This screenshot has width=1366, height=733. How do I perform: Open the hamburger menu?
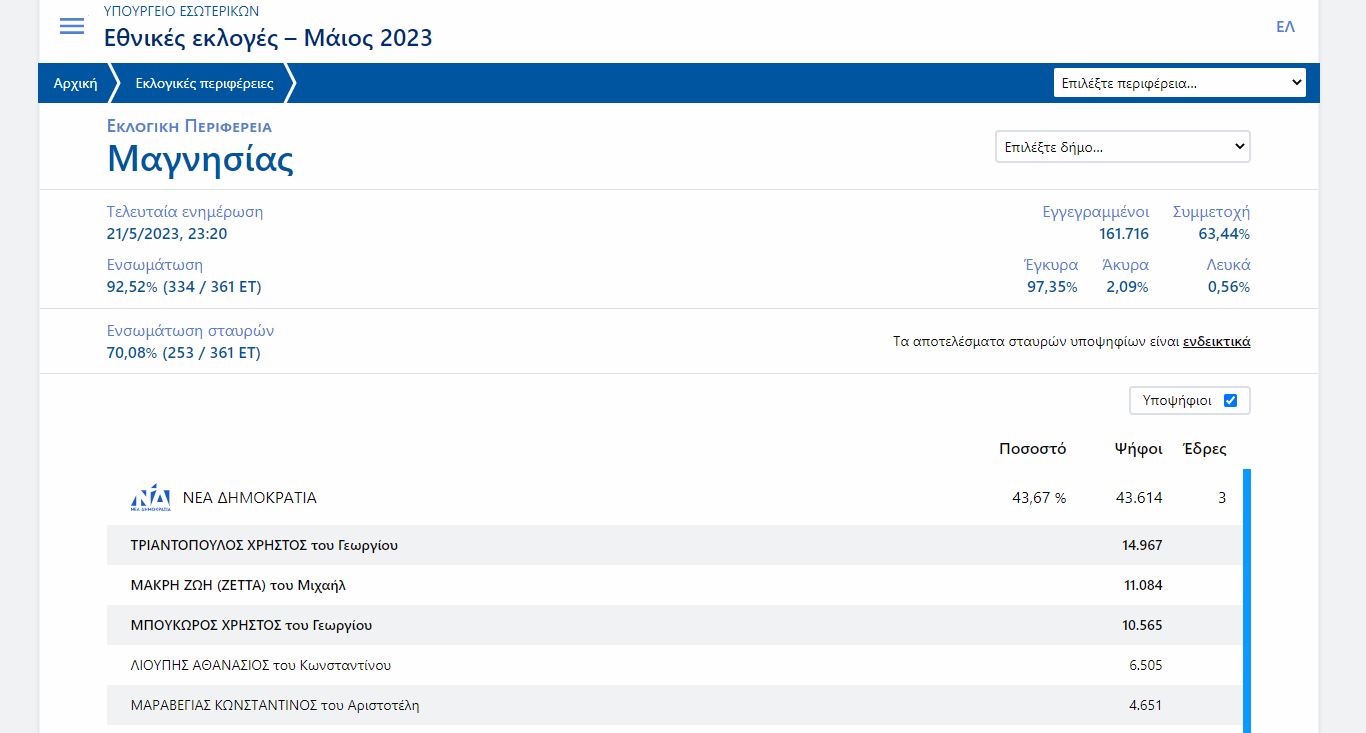click(72, 27)
